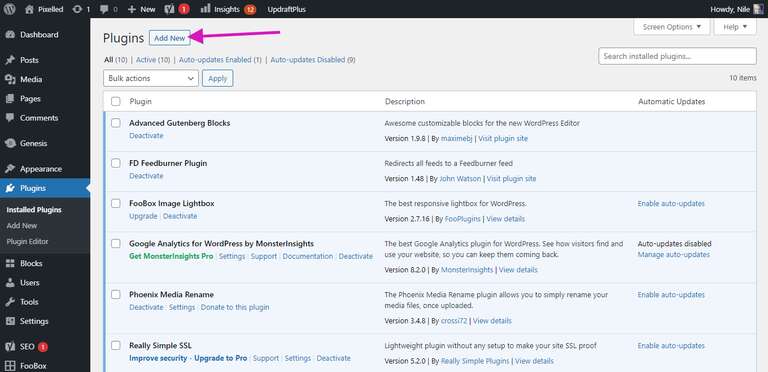Open MonsterInsights Documentation link
The width and height of the screenshot is (768, 372).
pos(308,256)
